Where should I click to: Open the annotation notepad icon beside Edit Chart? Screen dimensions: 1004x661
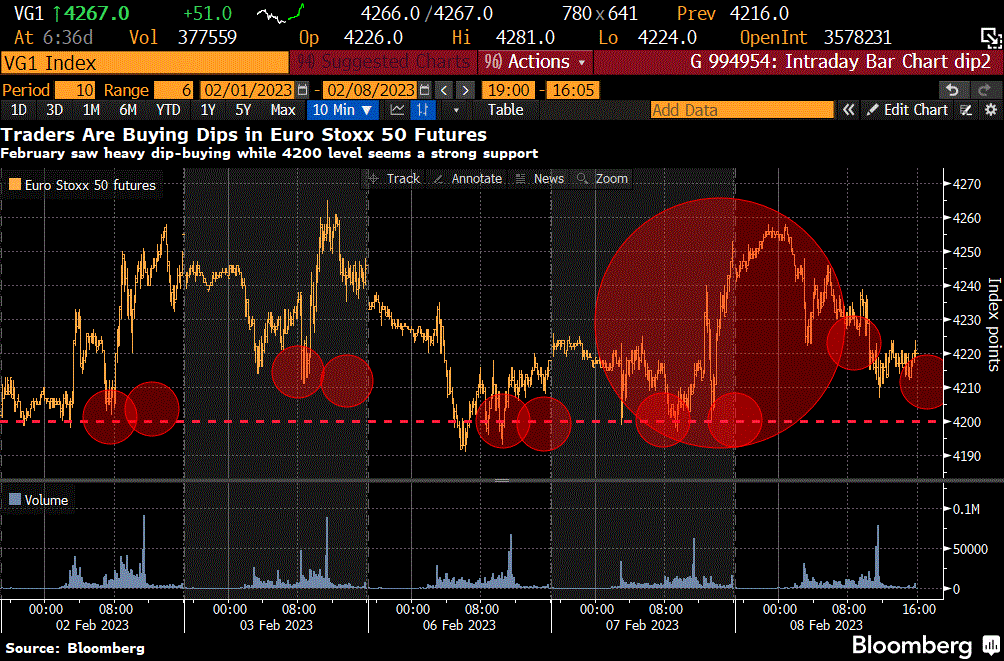(966, 110)
